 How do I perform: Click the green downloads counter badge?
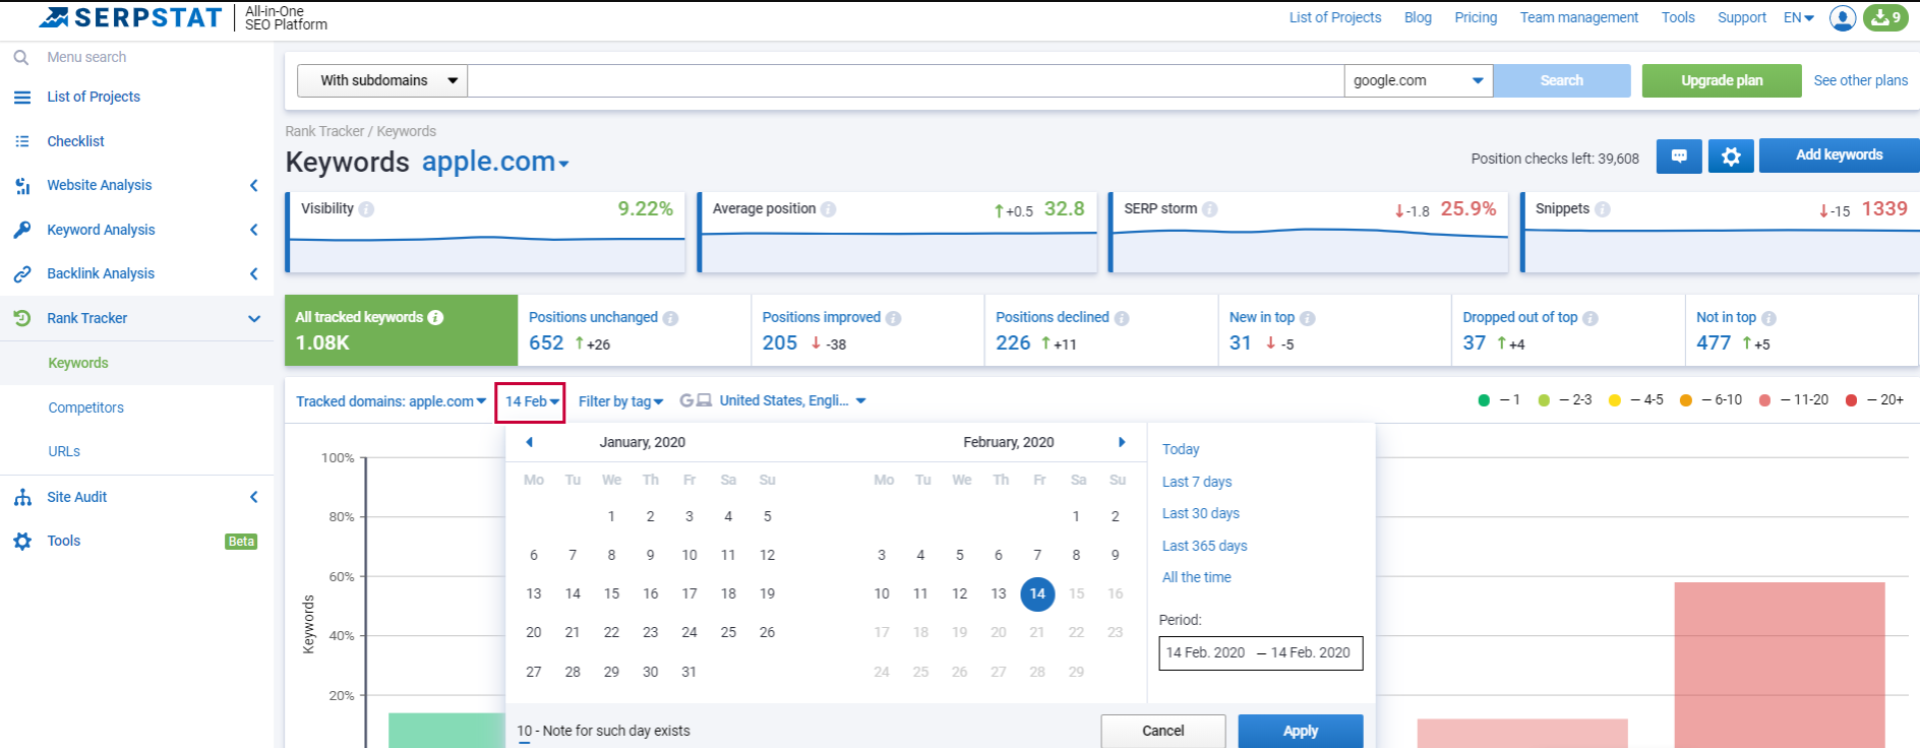pos(1886,17)
